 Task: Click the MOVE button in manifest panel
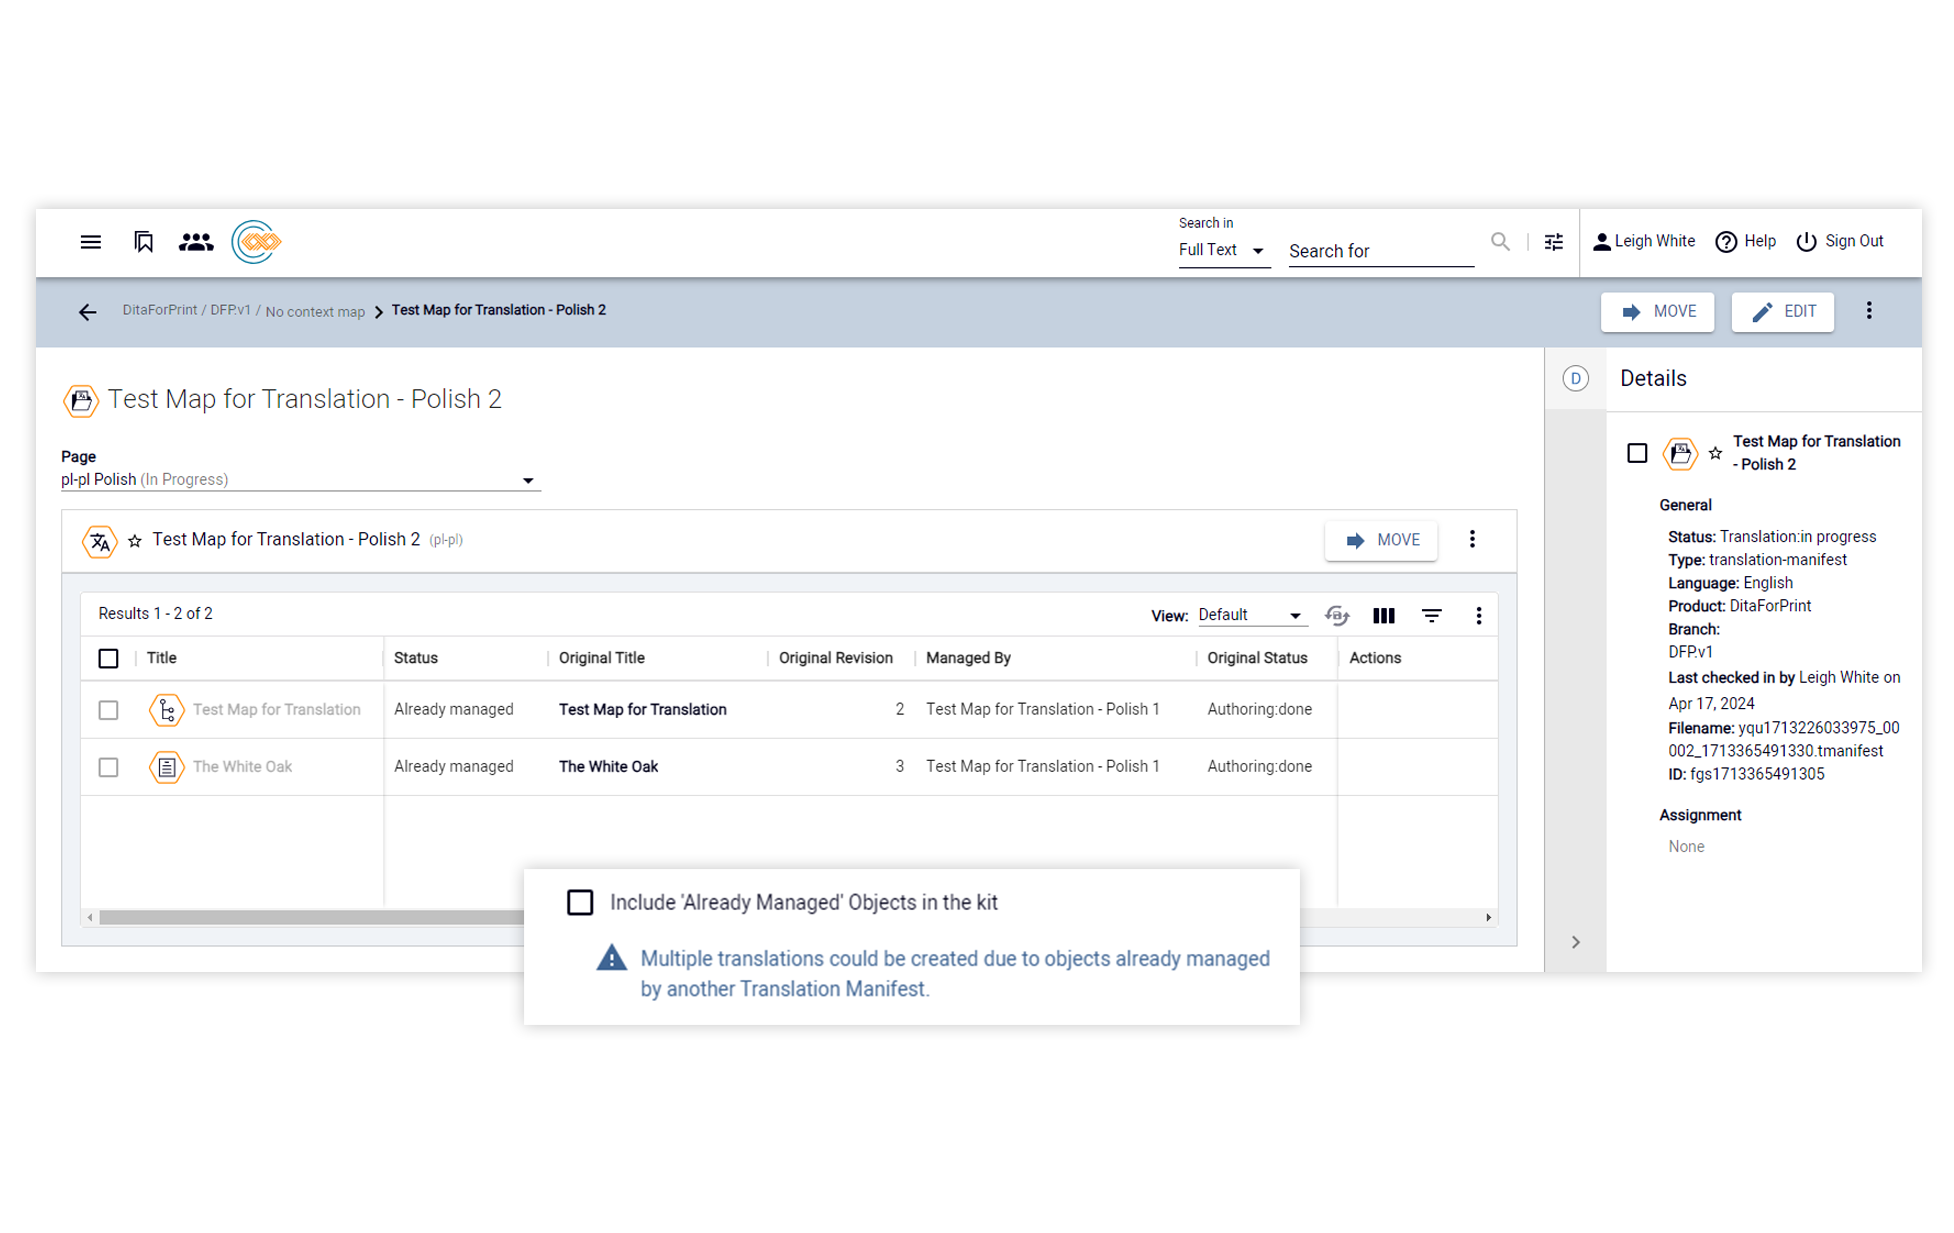[x=1381, y=540]
